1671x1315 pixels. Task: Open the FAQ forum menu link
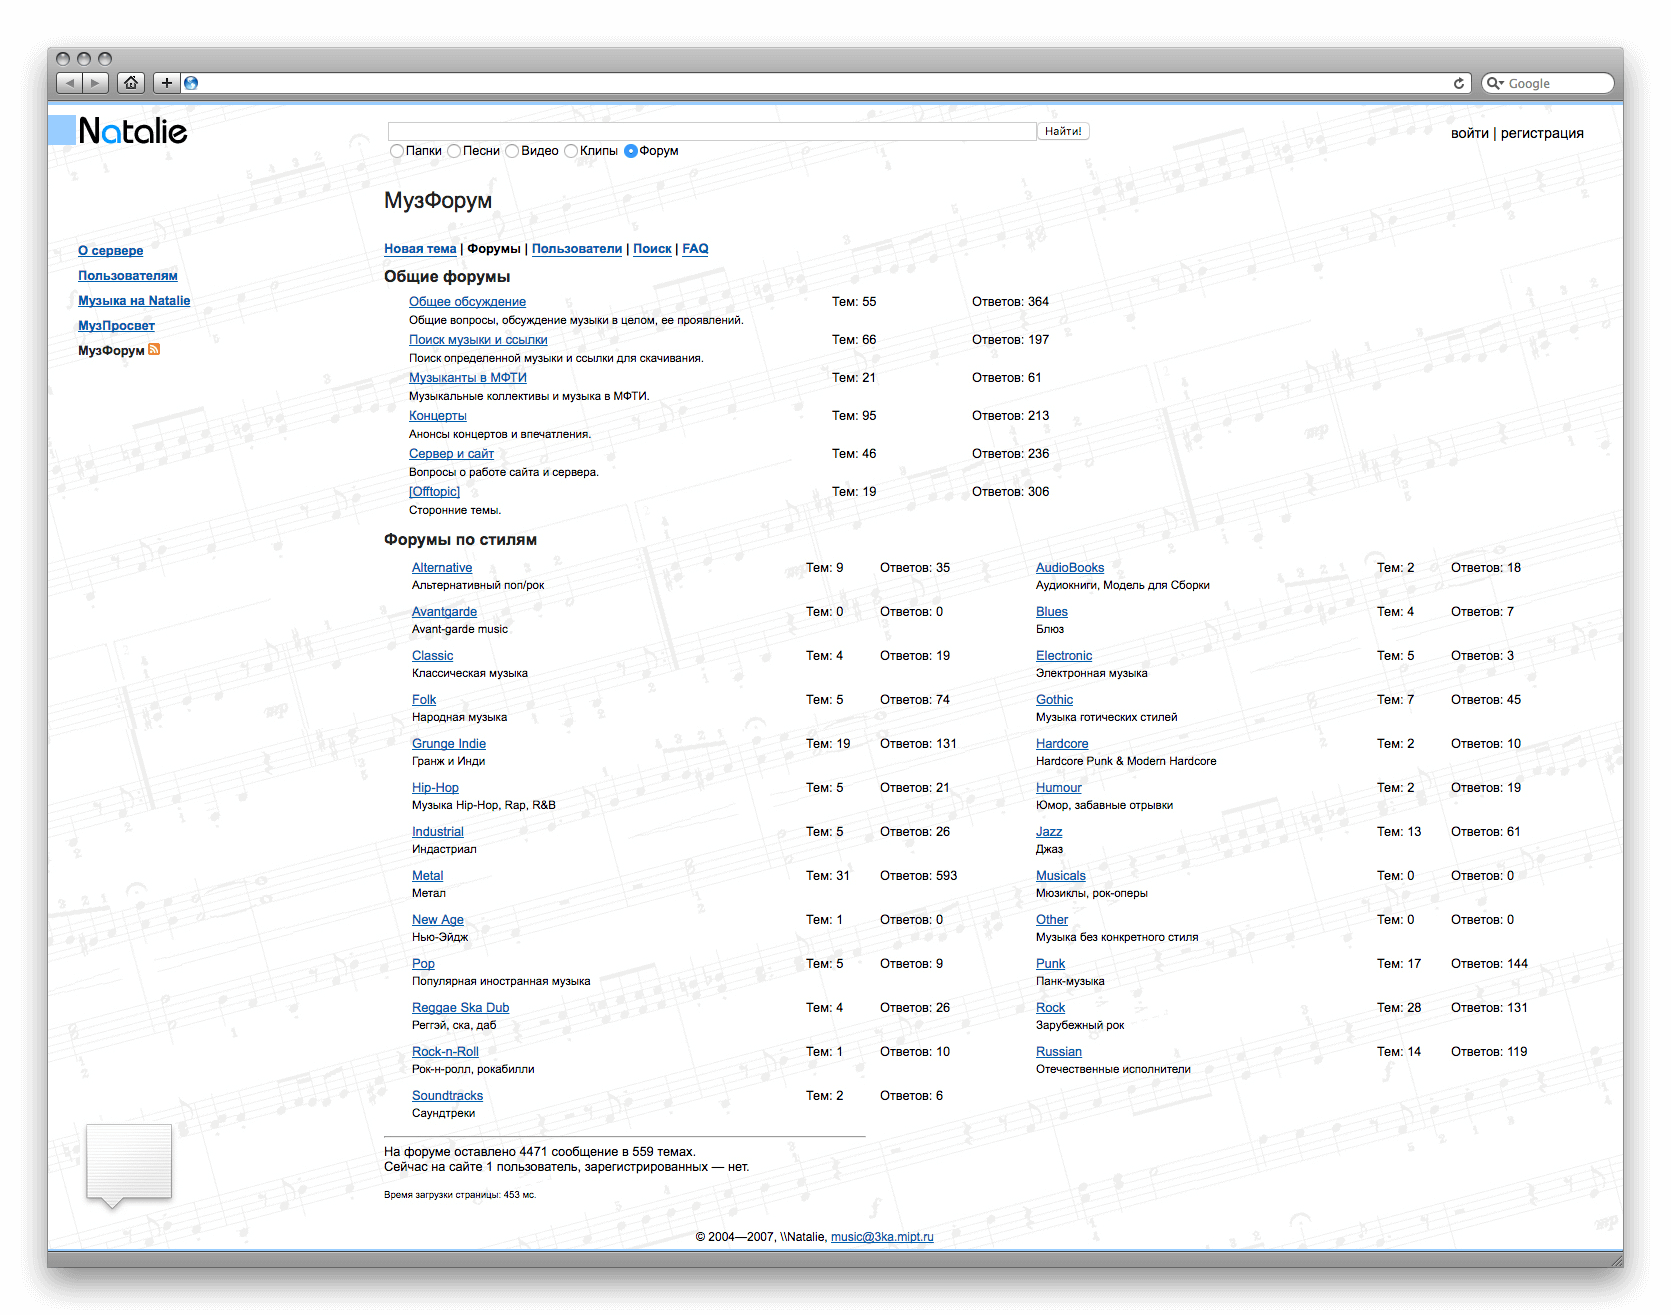695,249
